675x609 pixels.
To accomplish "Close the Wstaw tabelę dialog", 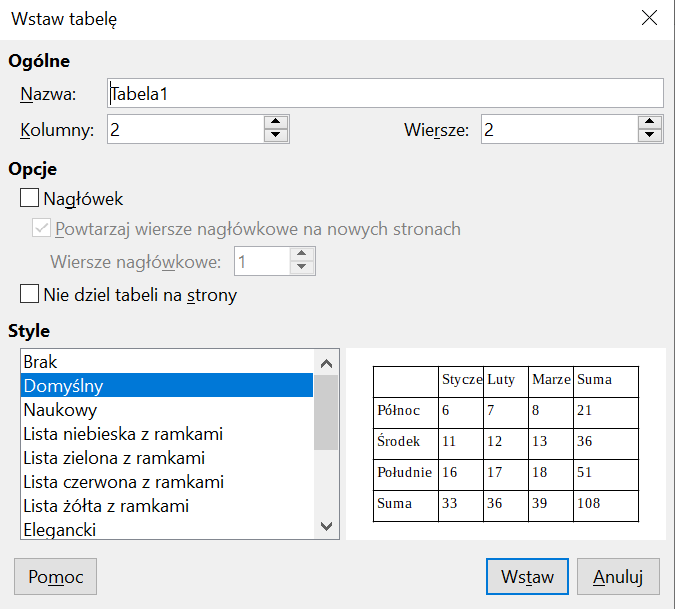I will pyautogui.click(x=649, y=19).
